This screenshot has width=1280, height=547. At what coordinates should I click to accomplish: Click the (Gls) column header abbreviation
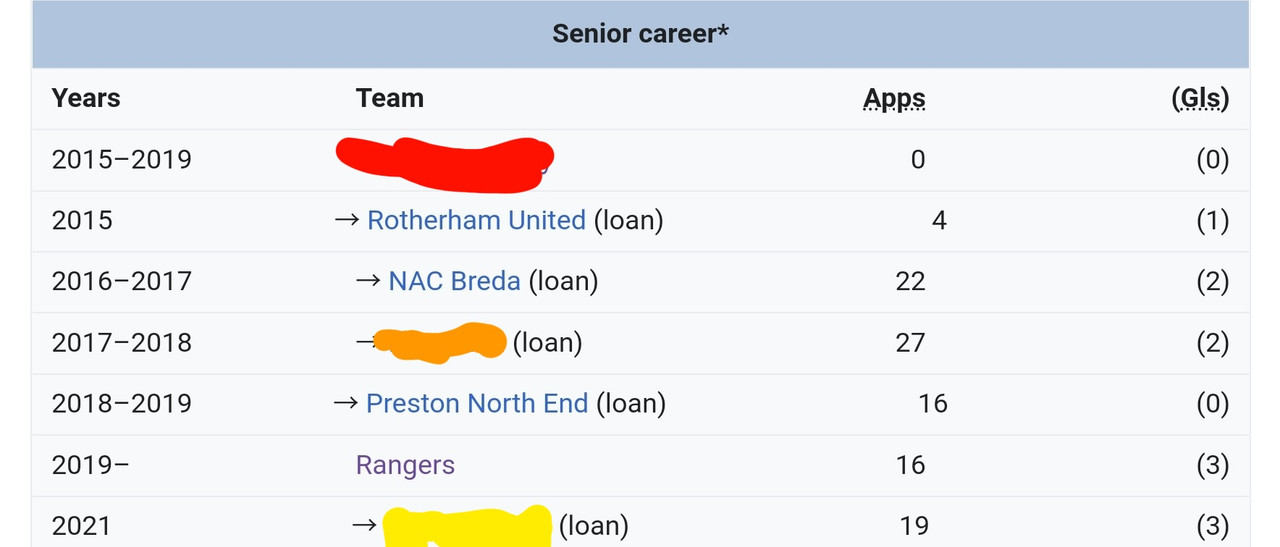coord(1200,98)
